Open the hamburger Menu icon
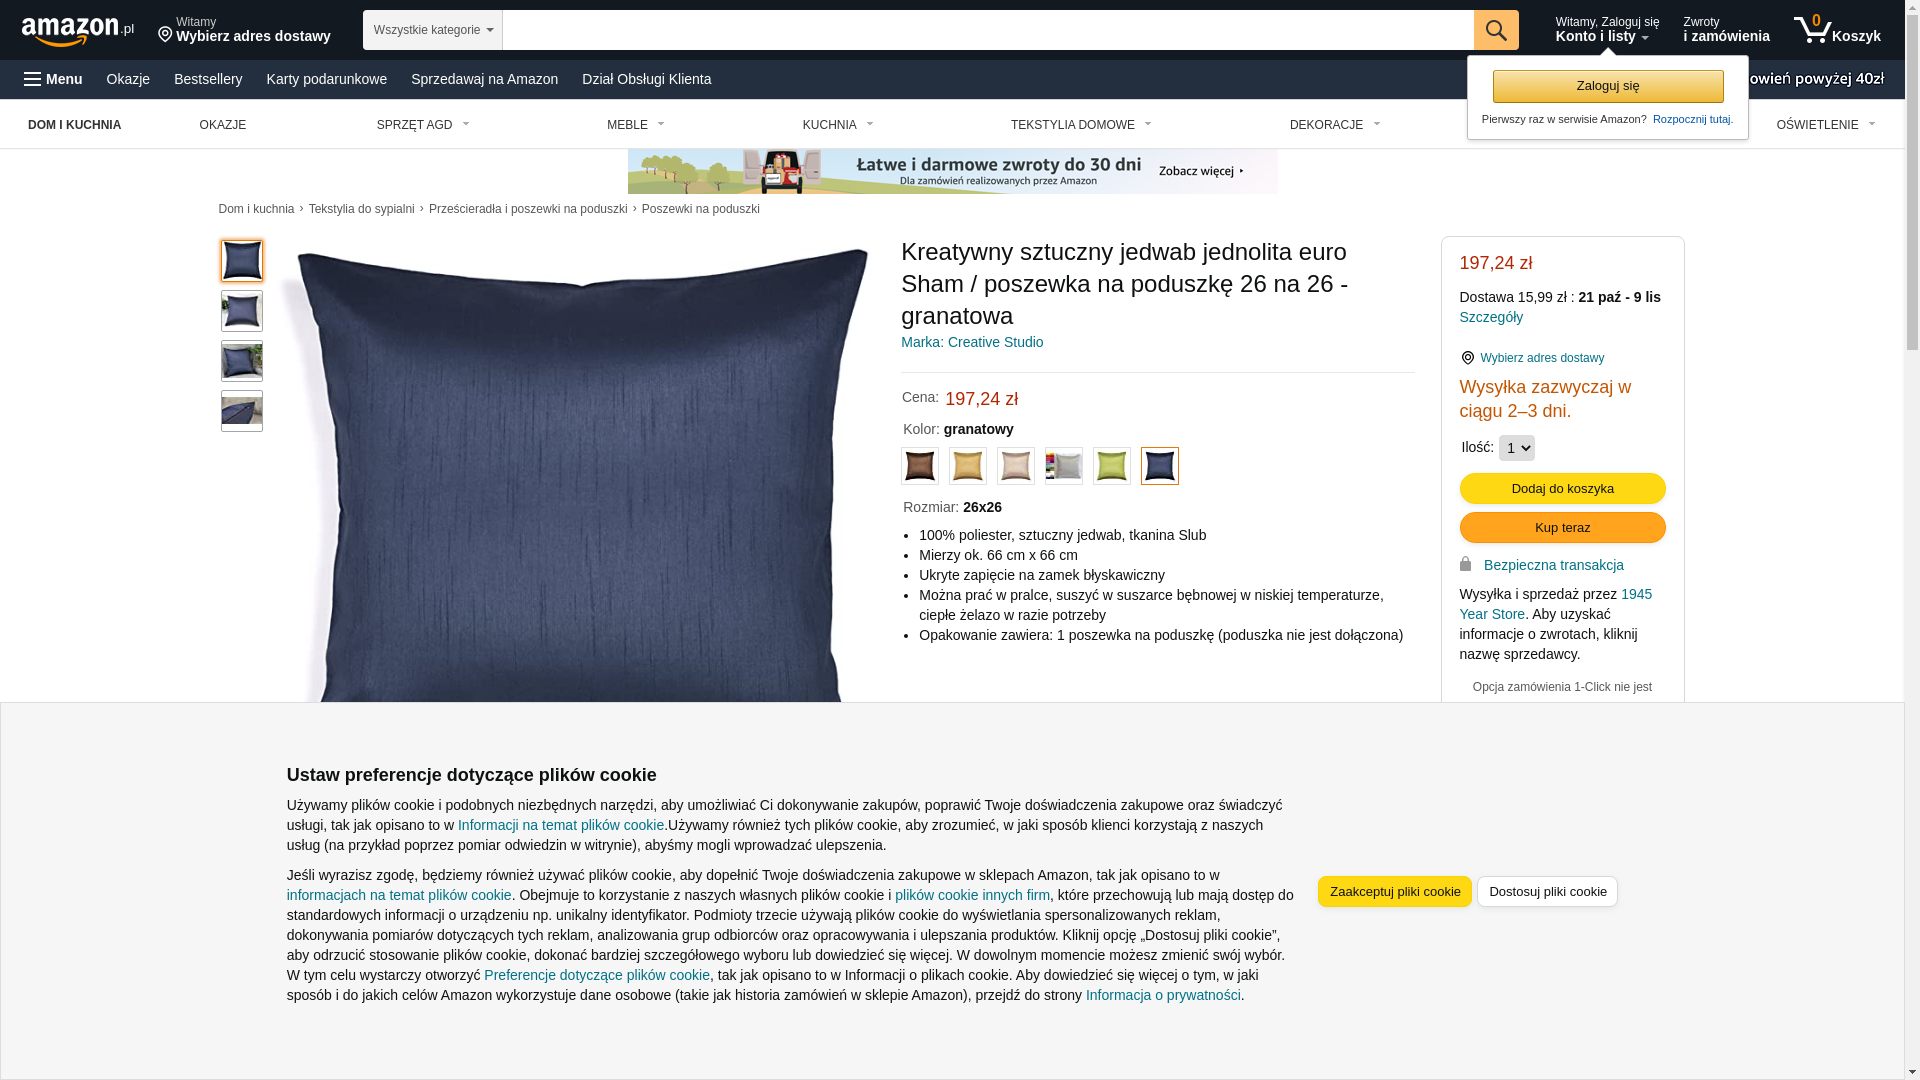Screen dimensions: 1920x1080 click(x=33, y=79)
